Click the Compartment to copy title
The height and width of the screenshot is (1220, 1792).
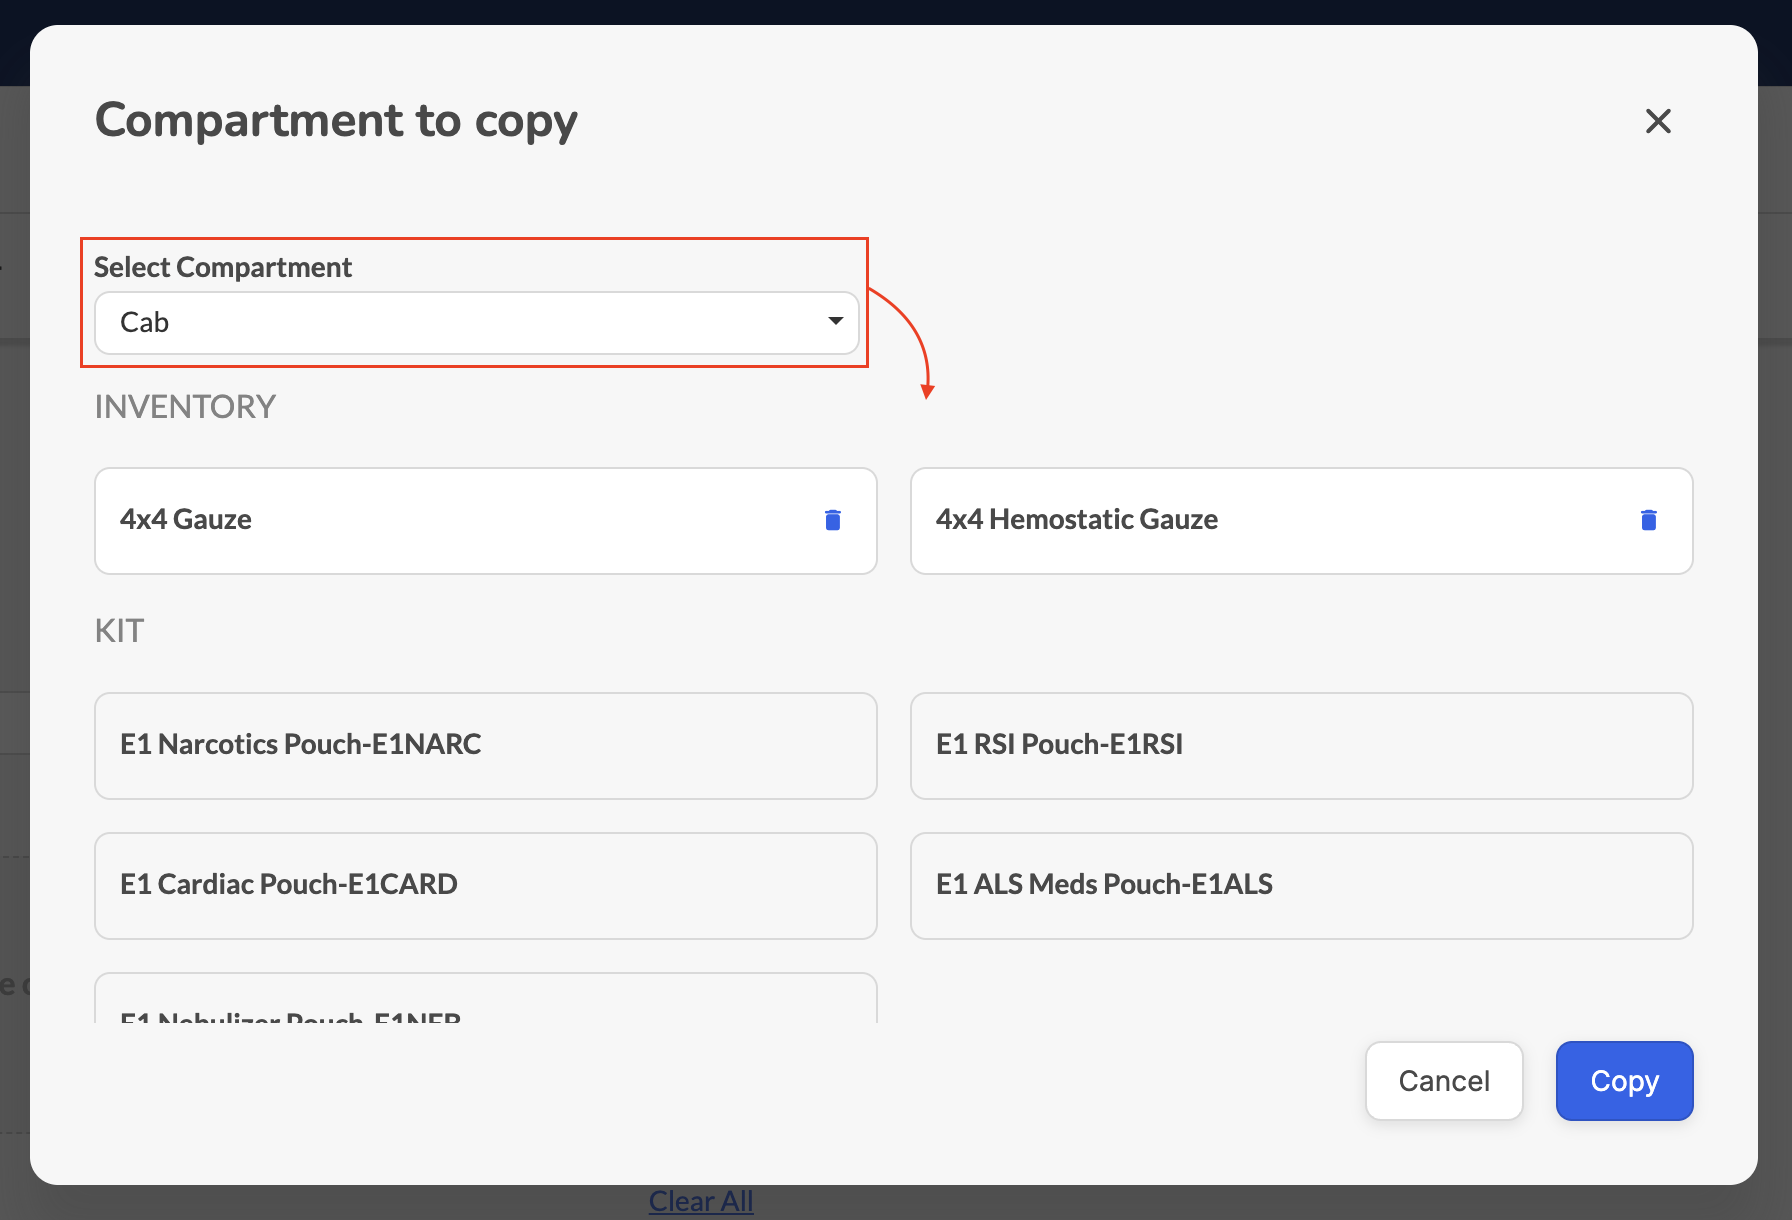336,121
